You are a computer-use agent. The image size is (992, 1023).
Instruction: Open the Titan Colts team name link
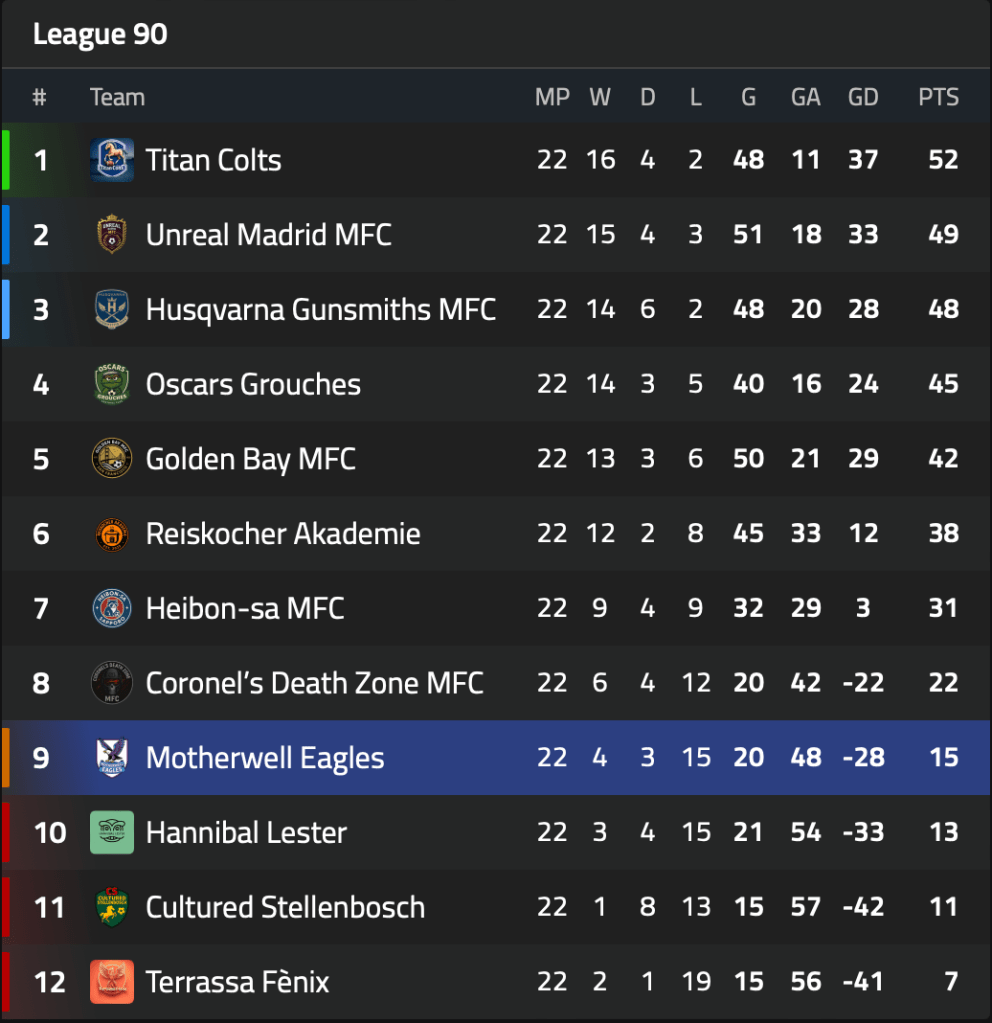[x=213, y=160]
